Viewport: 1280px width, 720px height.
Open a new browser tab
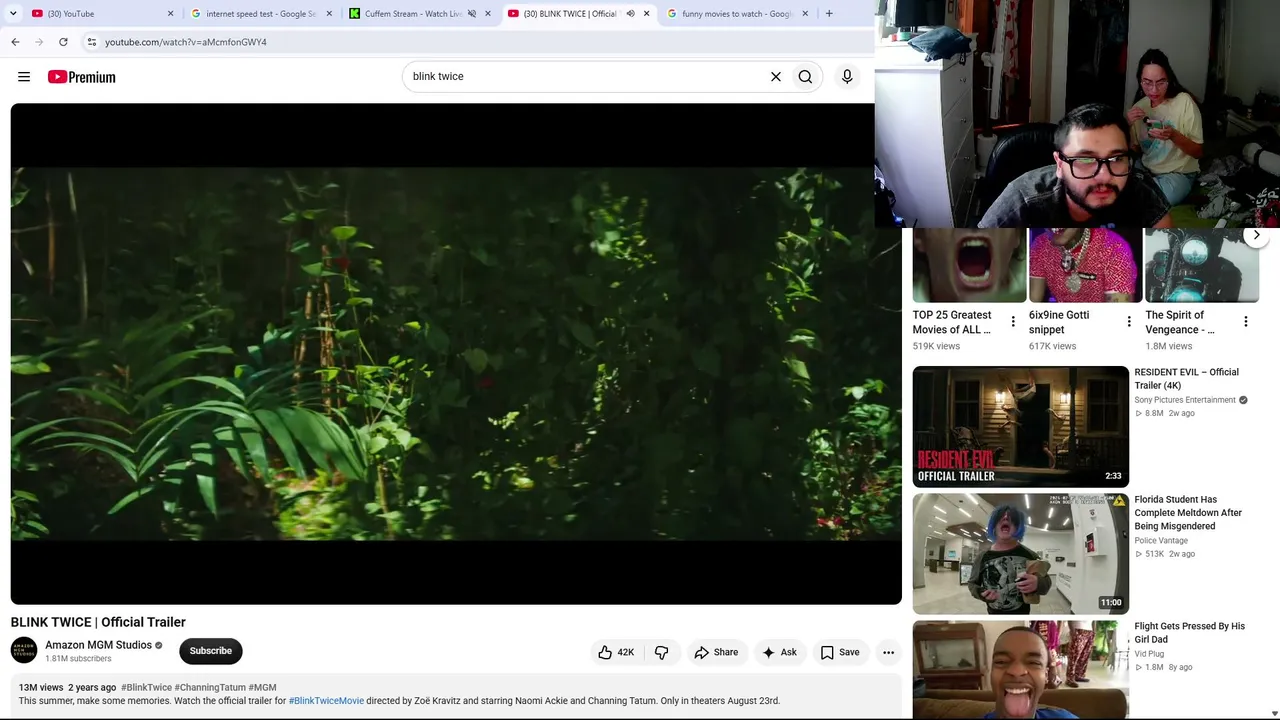(x=829, y=13)
